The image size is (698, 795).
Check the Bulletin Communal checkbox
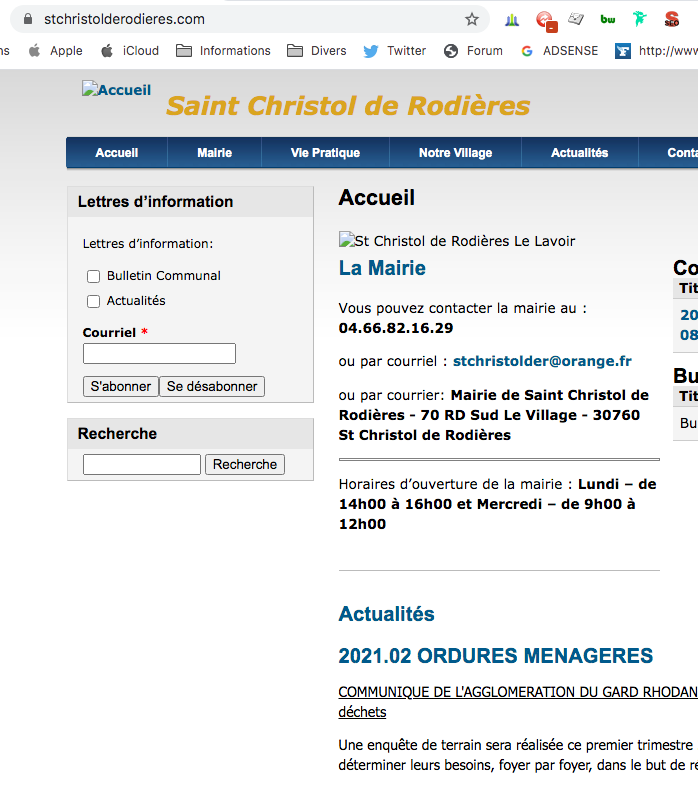pos(93,276)
